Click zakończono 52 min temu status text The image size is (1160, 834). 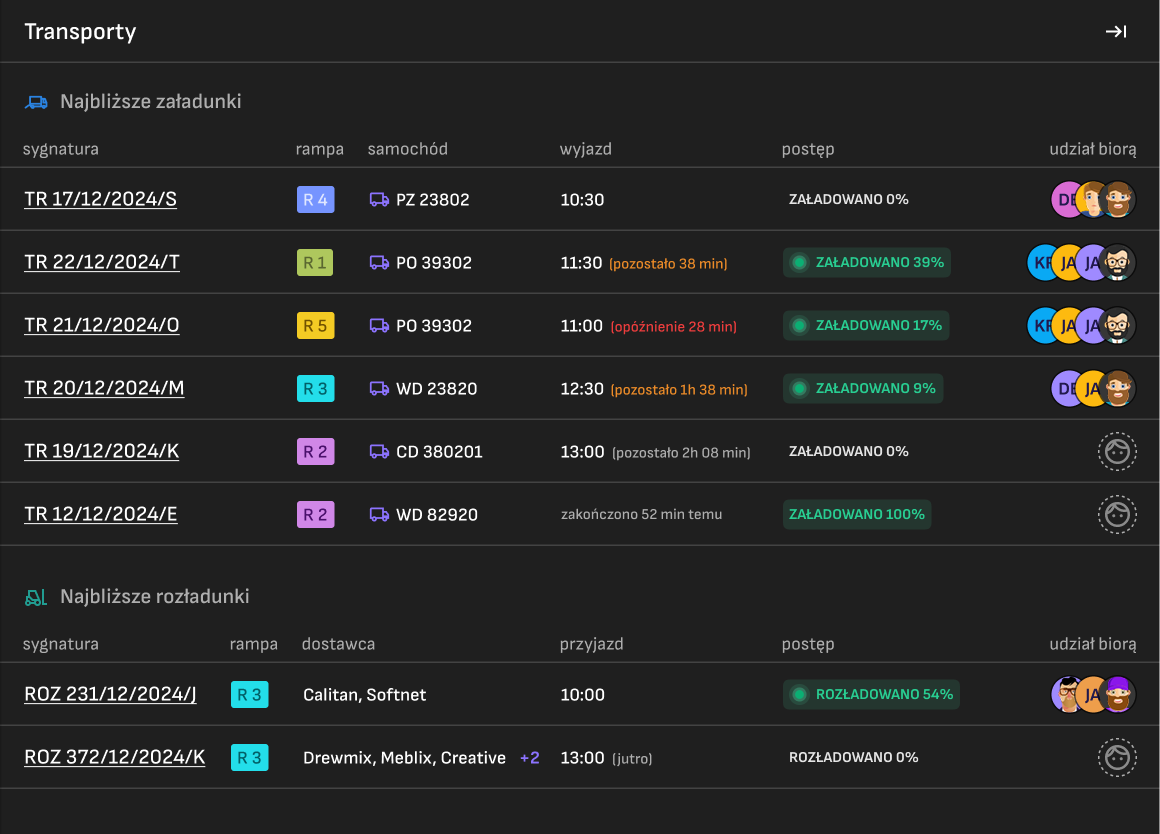tap(641, 514)
